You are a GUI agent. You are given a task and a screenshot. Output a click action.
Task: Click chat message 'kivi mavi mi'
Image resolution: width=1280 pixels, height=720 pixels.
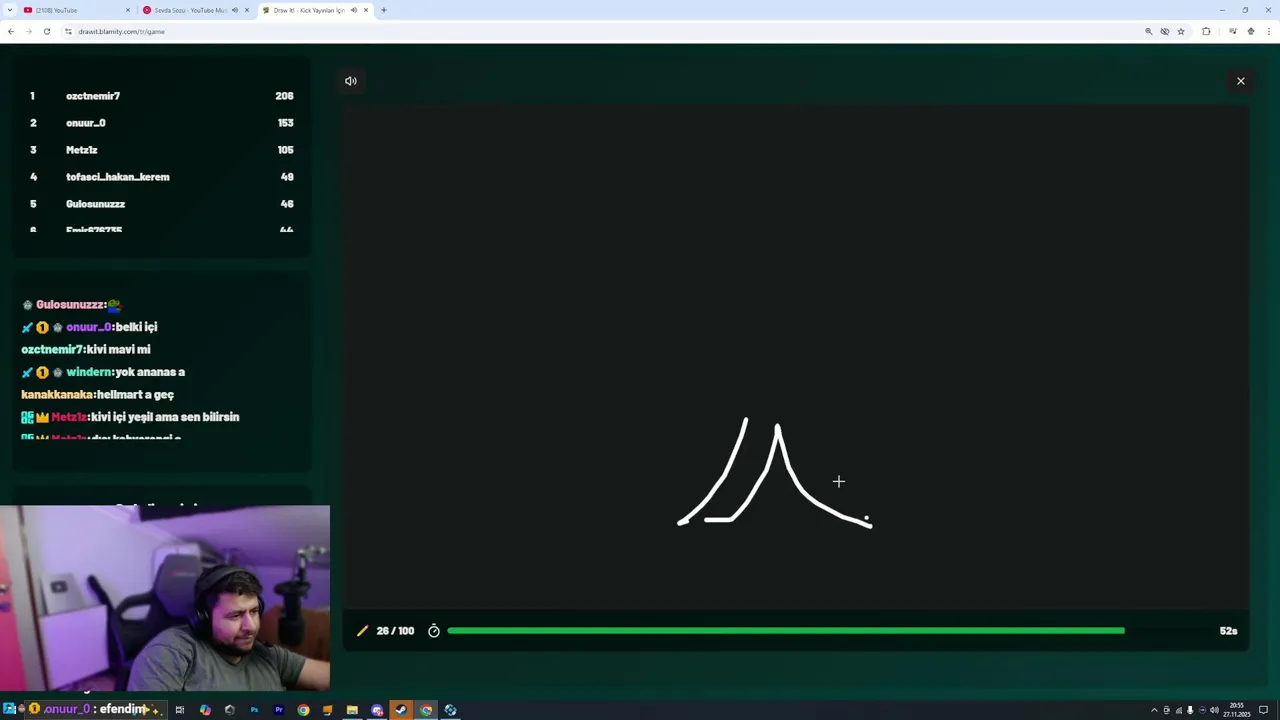(x=119, y=350)
